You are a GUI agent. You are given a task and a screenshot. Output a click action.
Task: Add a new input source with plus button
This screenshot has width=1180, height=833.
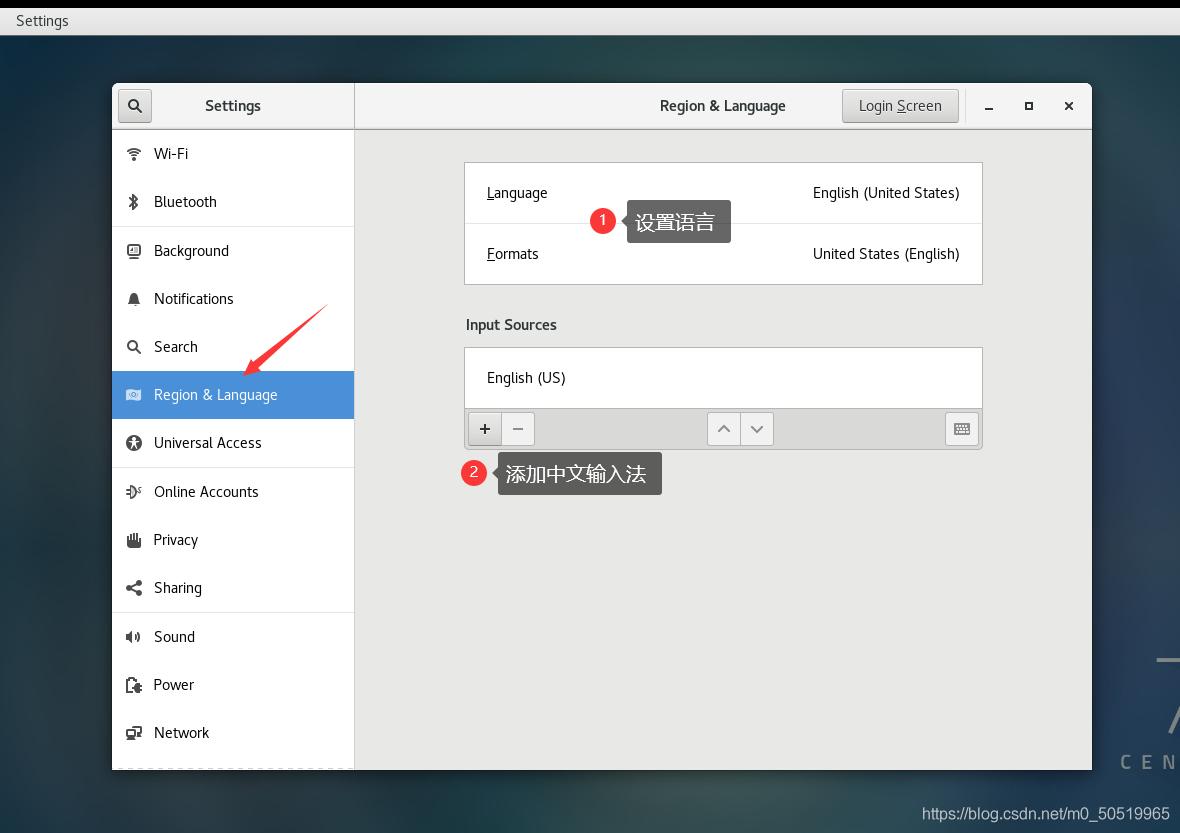pyautogui.click(x=484, y=428)
